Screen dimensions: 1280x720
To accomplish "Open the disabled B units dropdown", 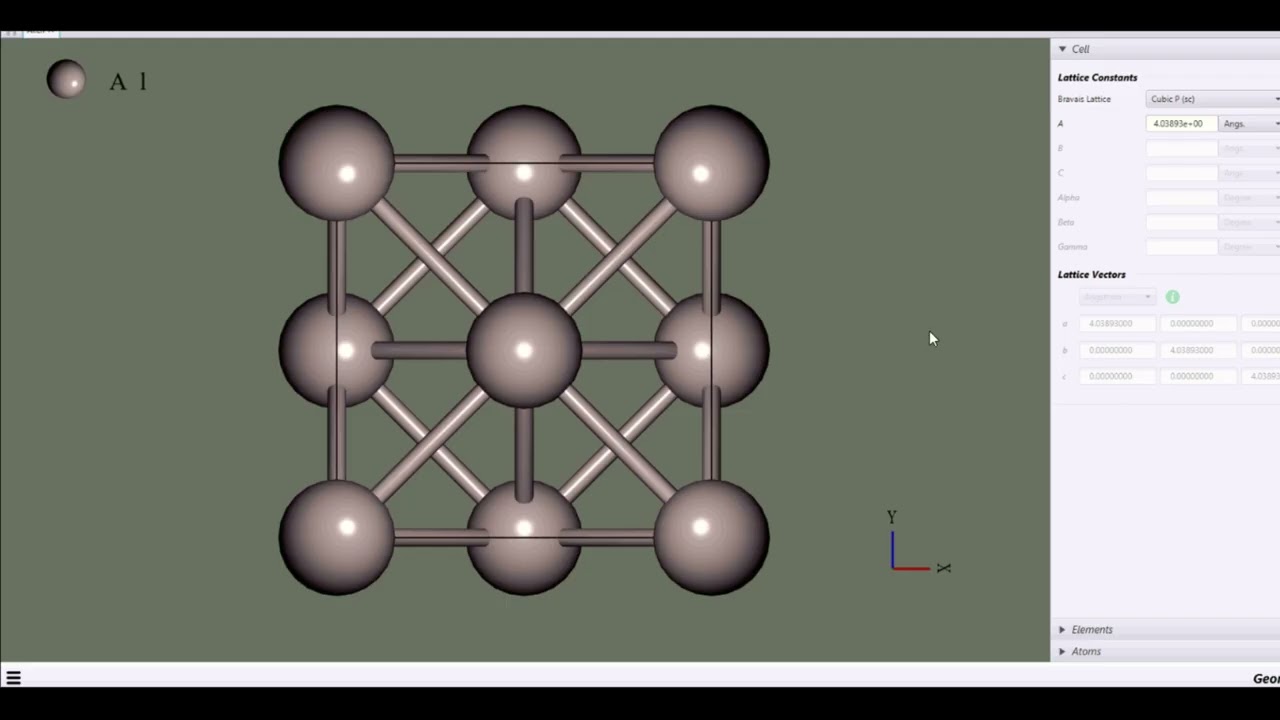I will [x=1250, y=148].
